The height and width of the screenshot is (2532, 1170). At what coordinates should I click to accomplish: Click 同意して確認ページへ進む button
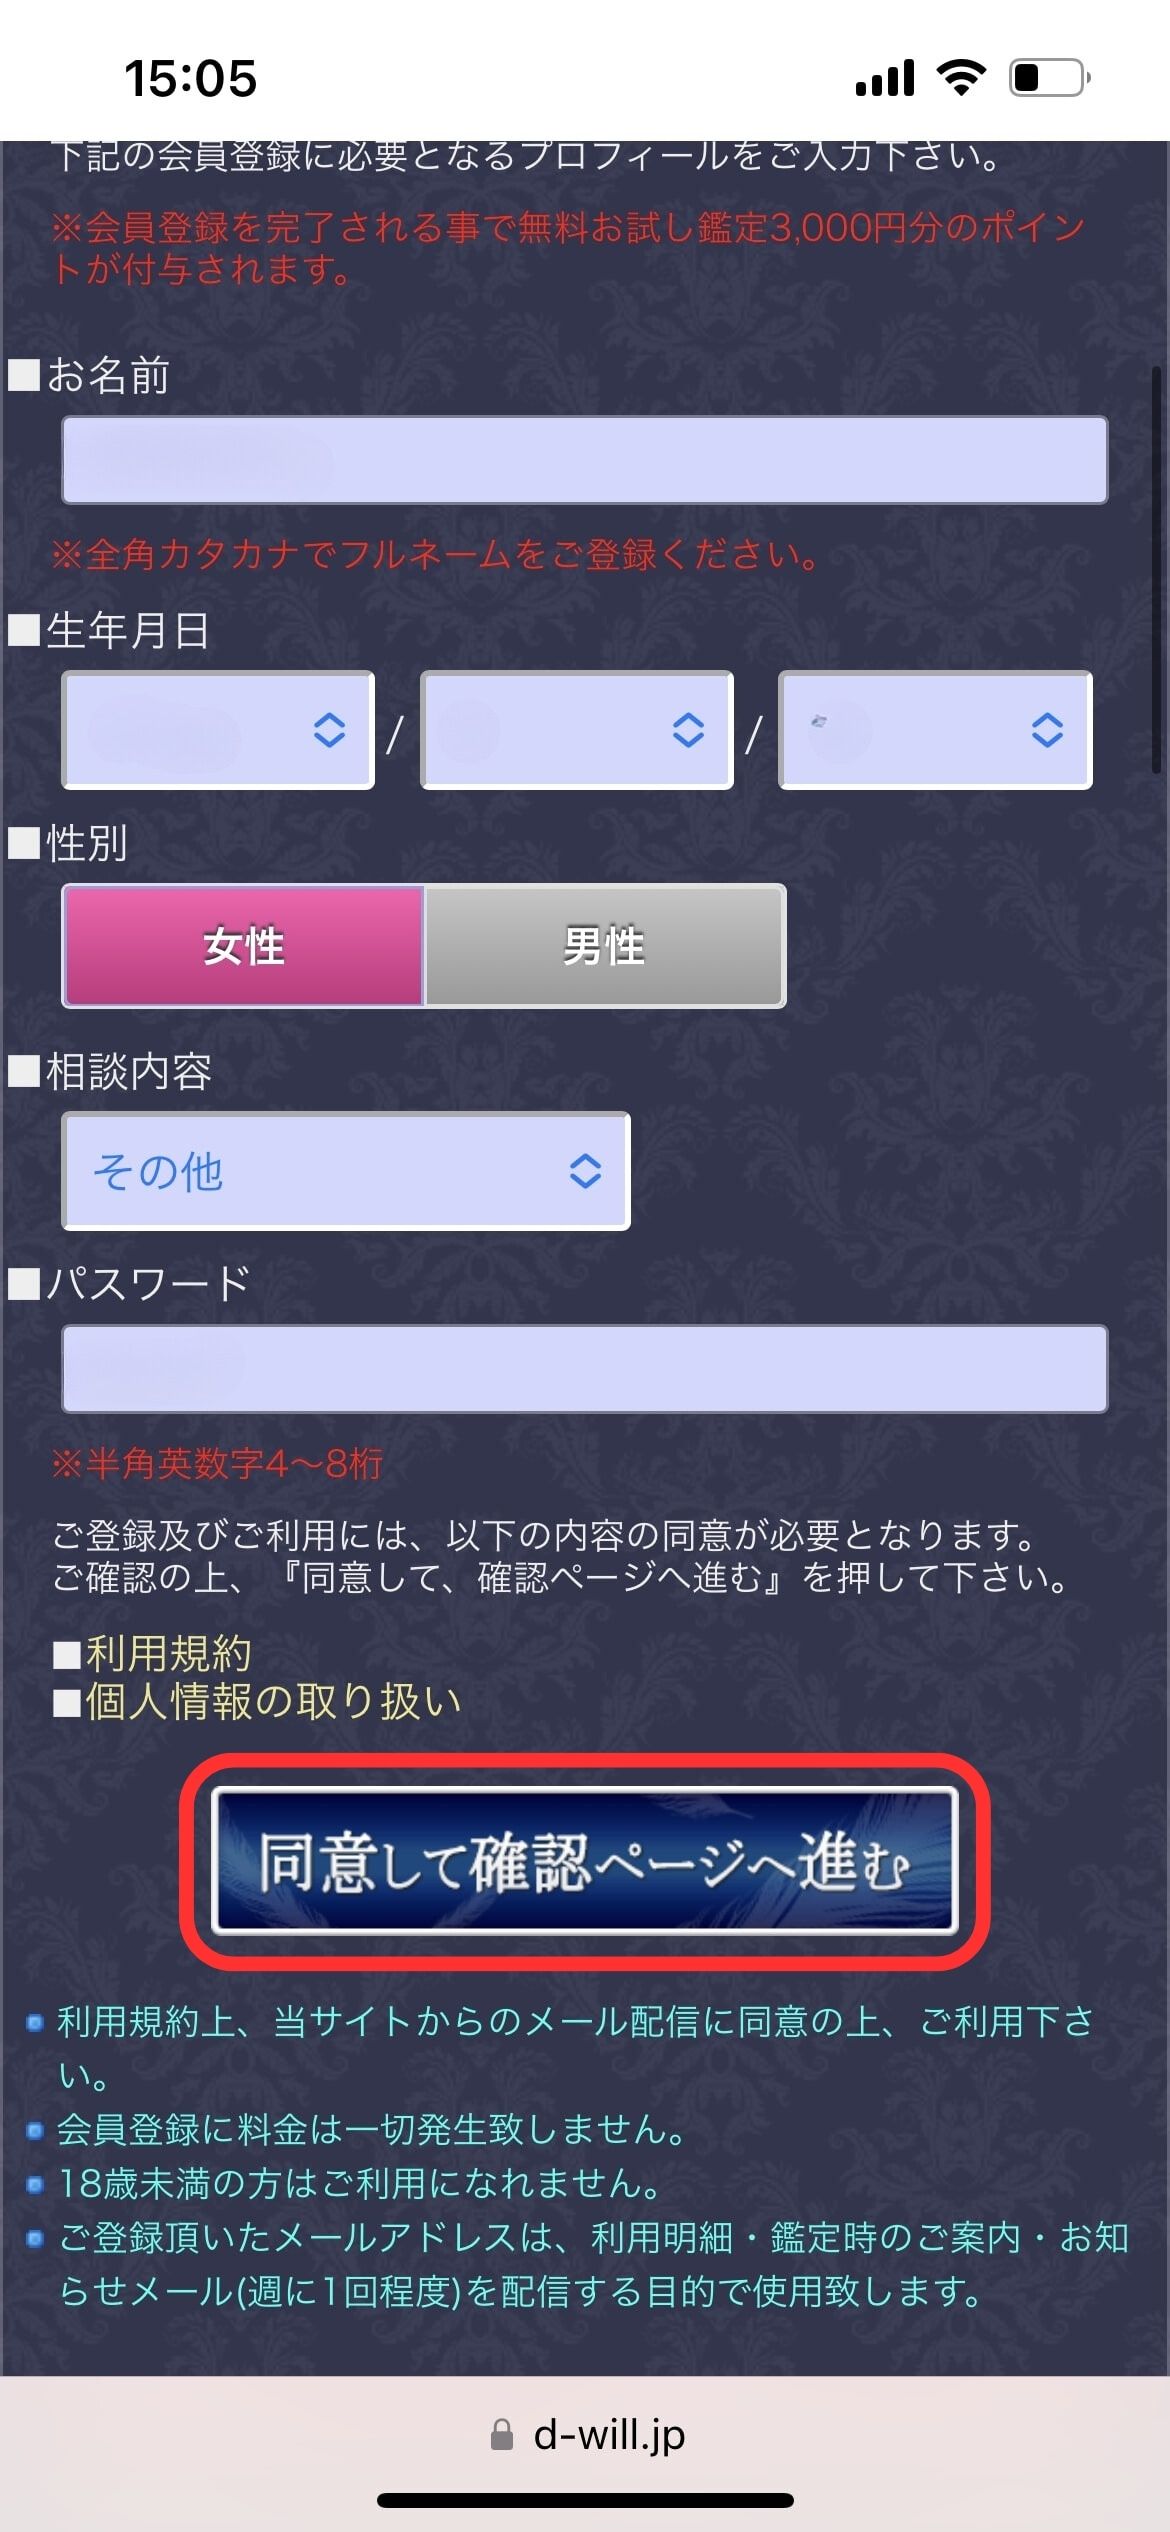click(585, 1861)
